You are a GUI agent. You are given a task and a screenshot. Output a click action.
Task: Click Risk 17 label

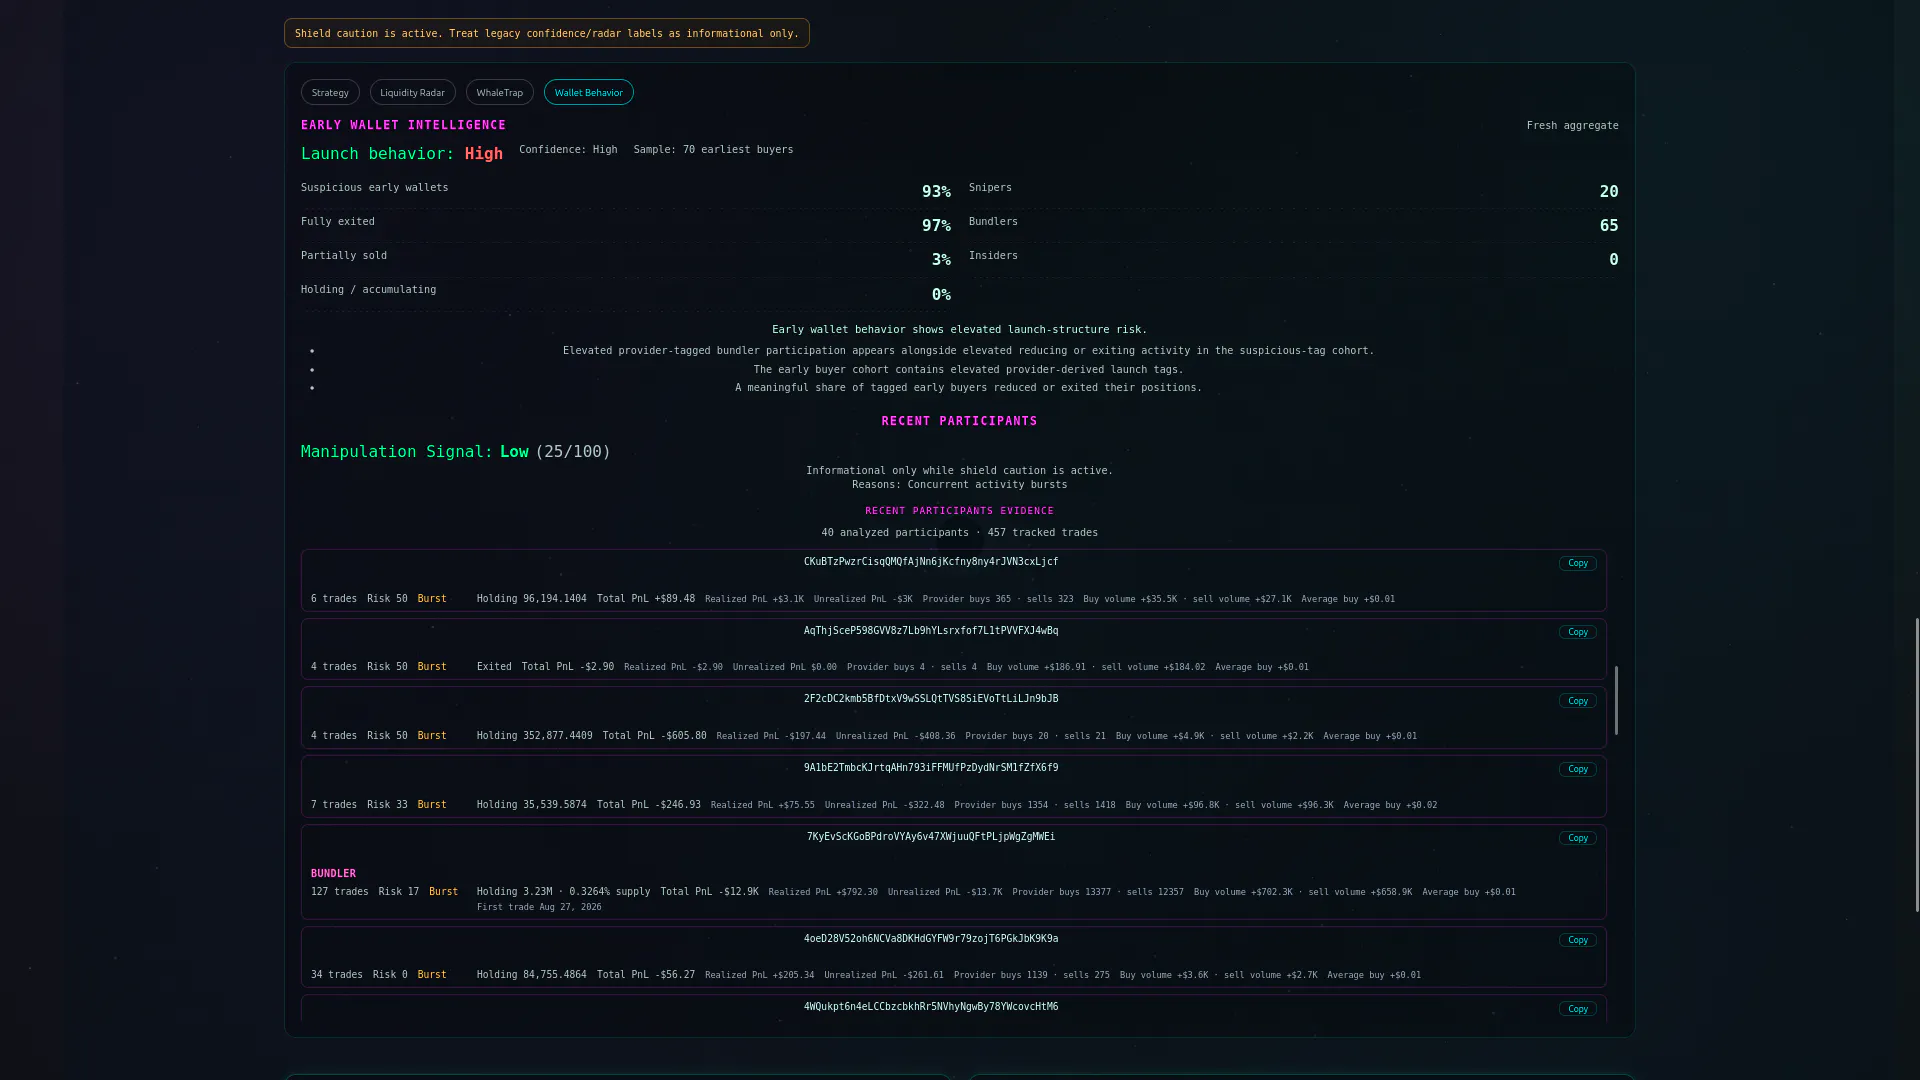[398, 892]
